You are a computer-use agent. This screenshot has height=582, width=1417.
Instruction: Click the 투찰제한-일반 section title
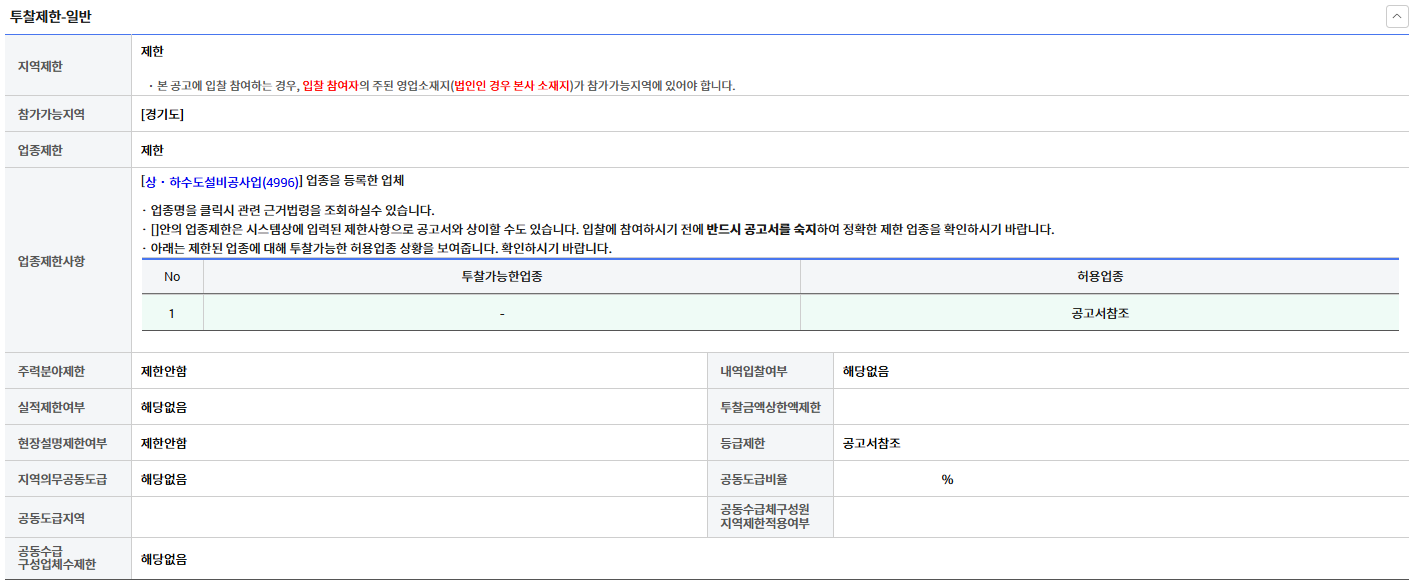51,17
